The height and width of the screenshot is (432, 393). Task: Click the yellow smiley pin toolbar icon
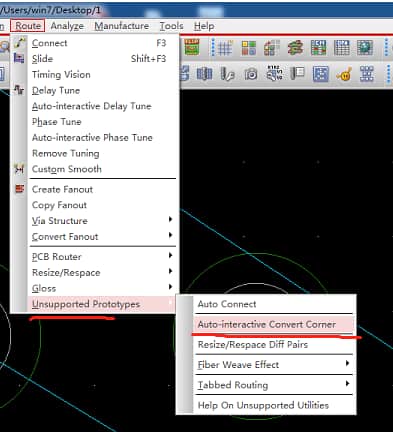[x=344, y=74]
